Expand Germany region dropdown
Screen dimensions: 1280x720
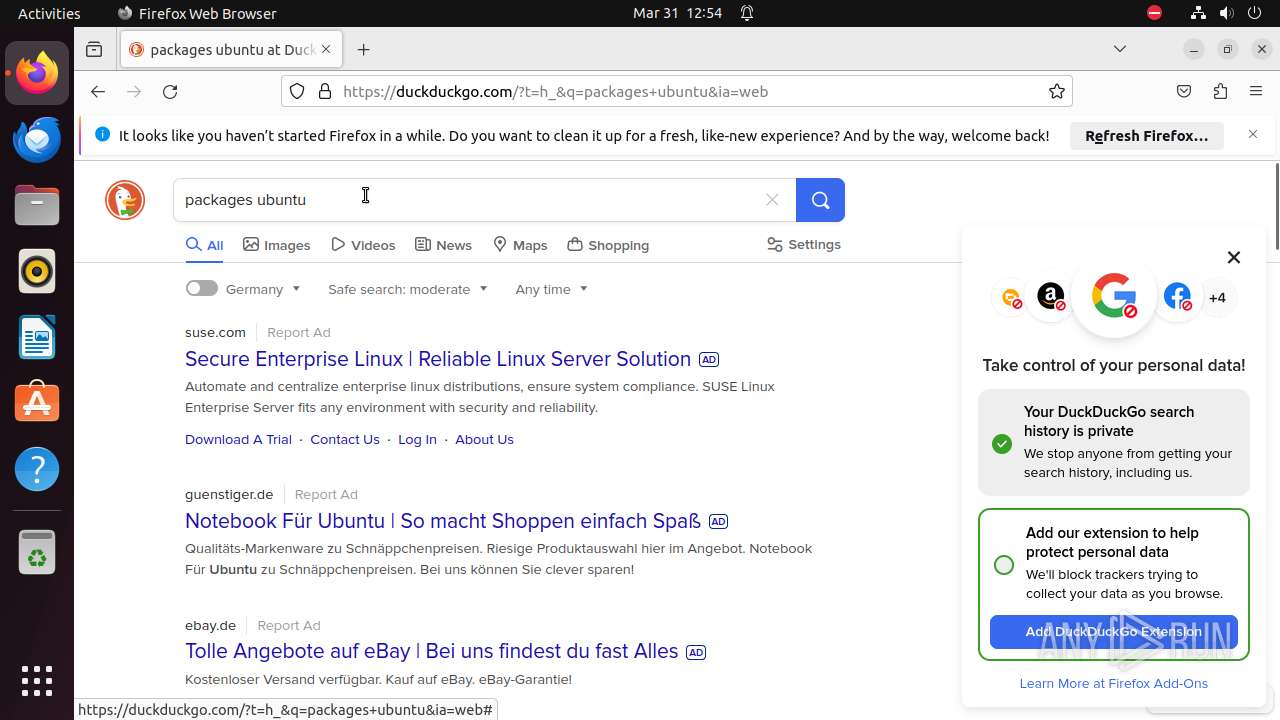coord(263,289)
